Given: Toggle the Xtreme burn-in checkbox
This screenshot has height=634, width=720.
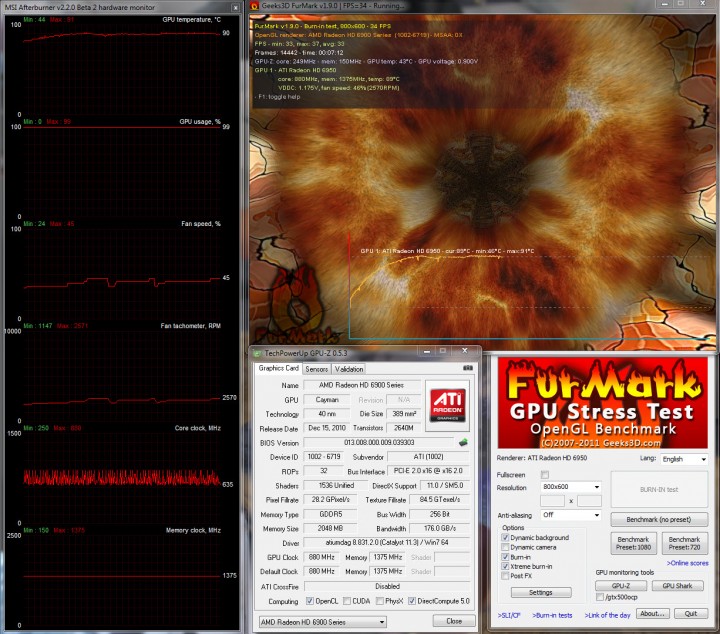Looking at the screenshot, I should coord(505,567).
